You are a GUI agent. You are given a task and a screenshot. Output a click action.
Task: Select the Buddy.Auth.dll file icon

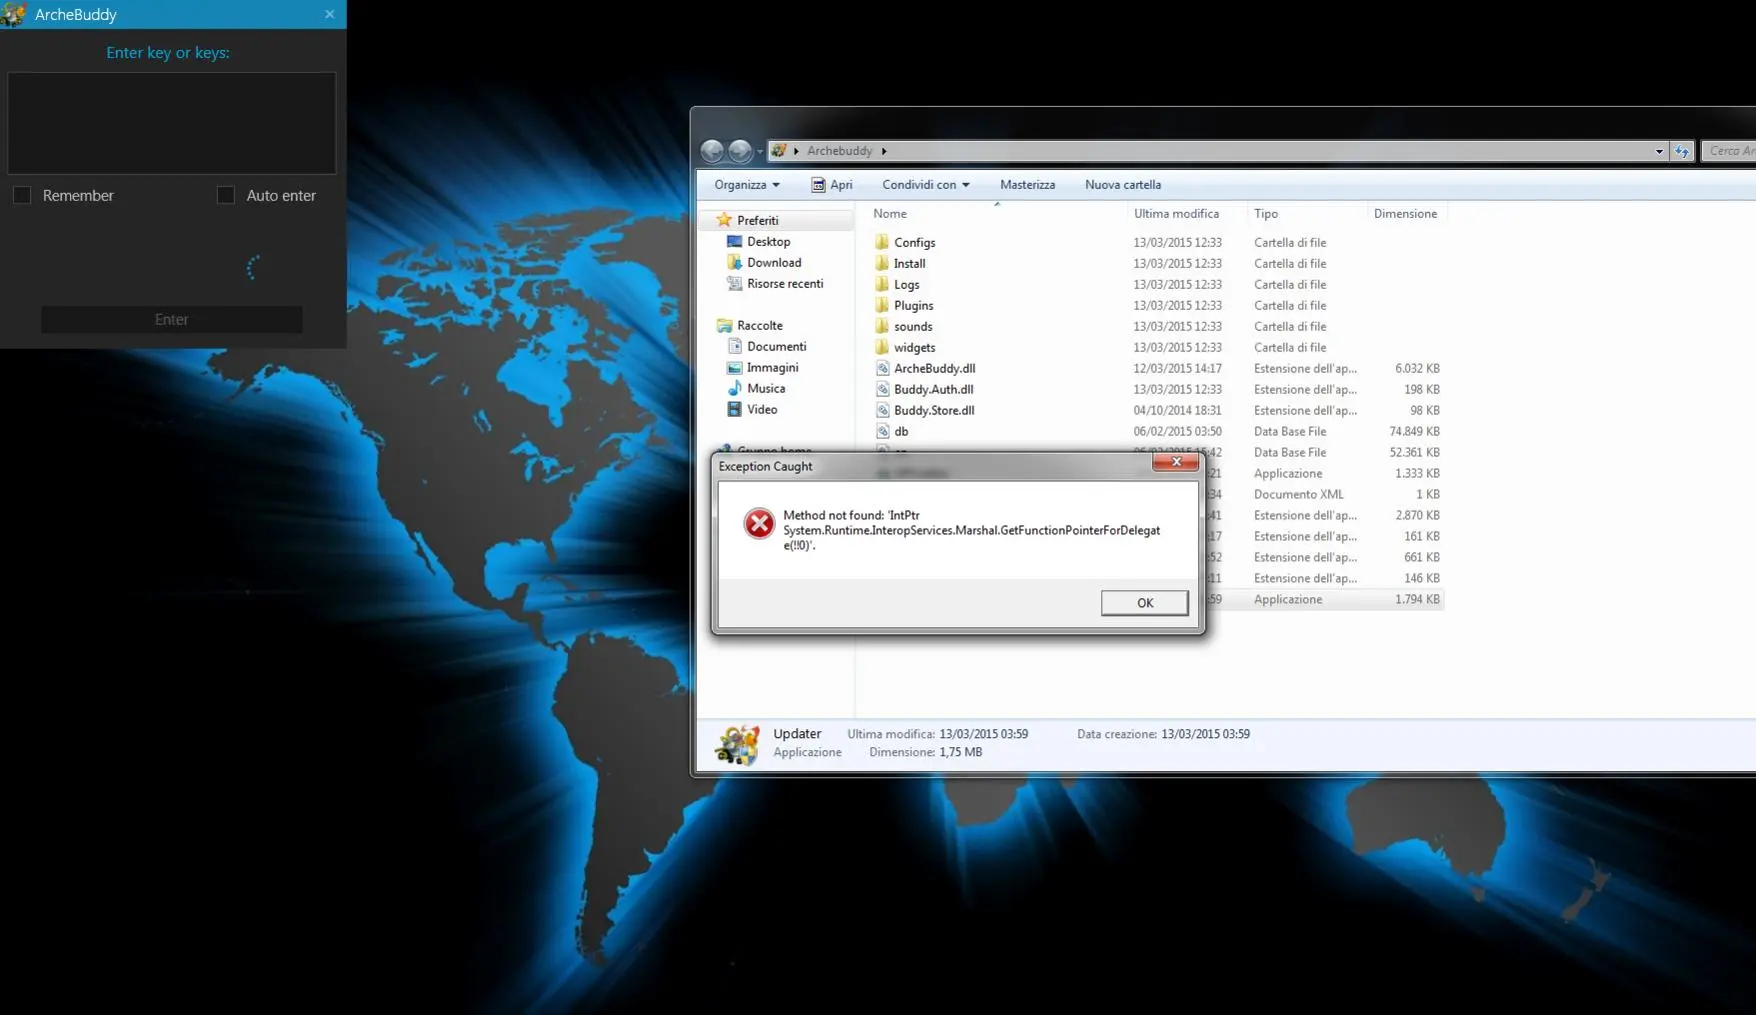(882, 389)
